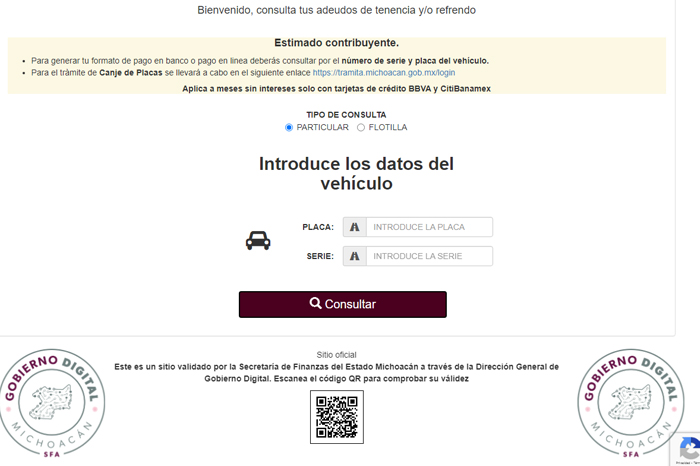Select the FLOTILLA radio button
The width and height of the screenshot is (700, 466).
(361, 127)
